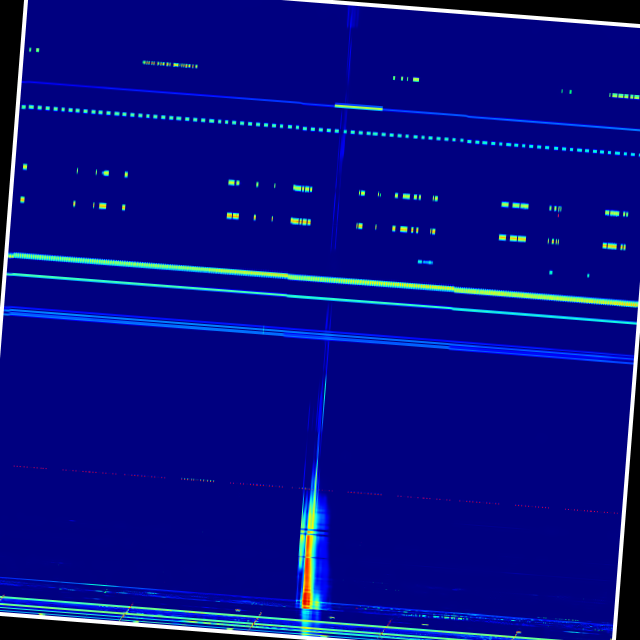Viewport: 640px width, 640px height.
Task: Select the isolated cyan blip above the thick band
Action: [x=425, y=262]
